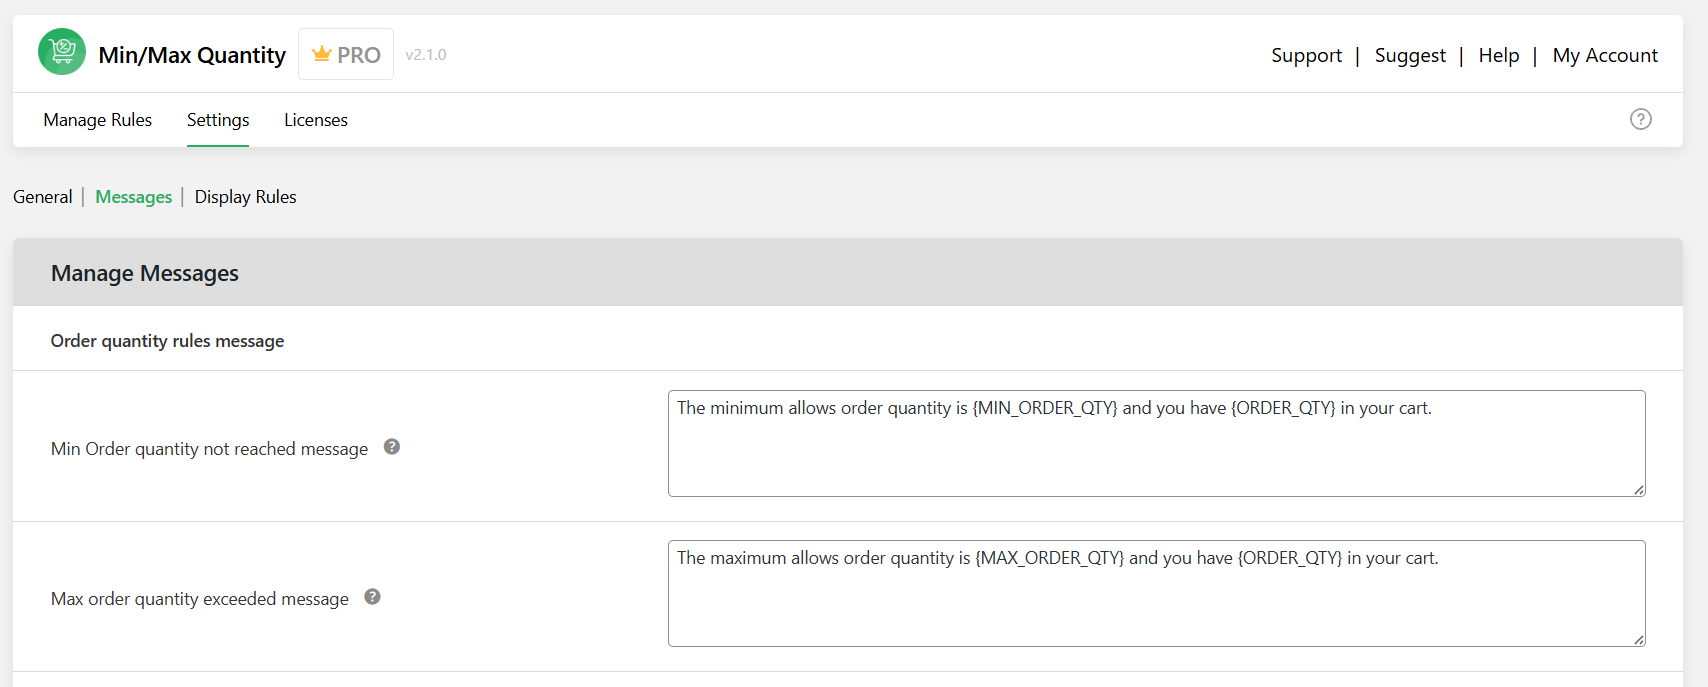Image resolution: width=1708 pixels, height=687 pixels.
Task: Click the question mark icon on the toolbar row
Action: coord(1641,119)
